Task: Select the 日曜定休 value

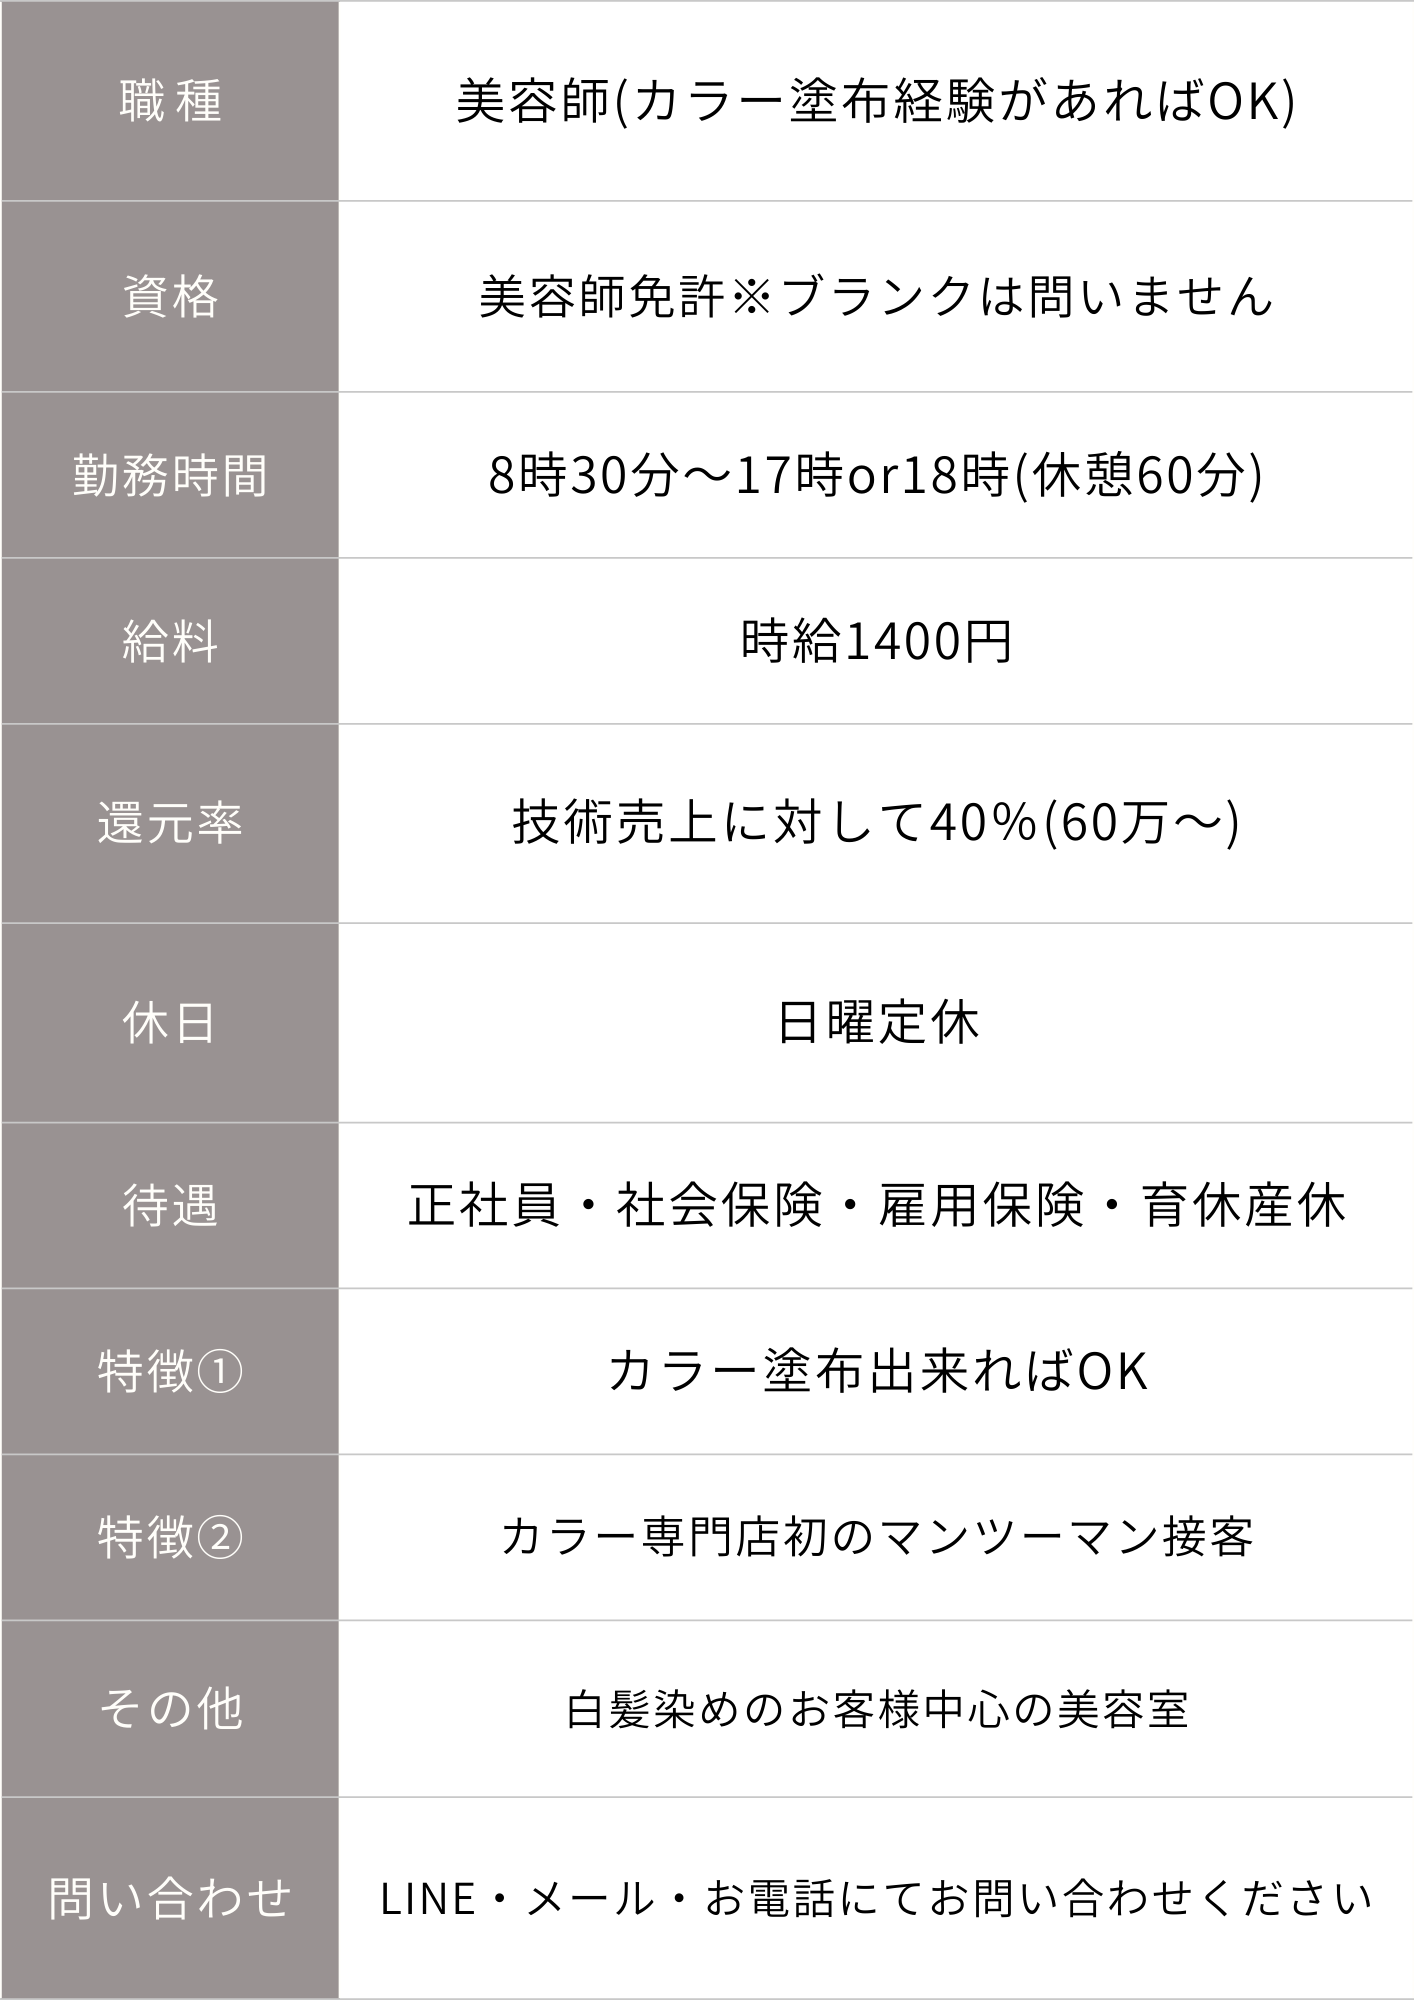Action: 877,1023
